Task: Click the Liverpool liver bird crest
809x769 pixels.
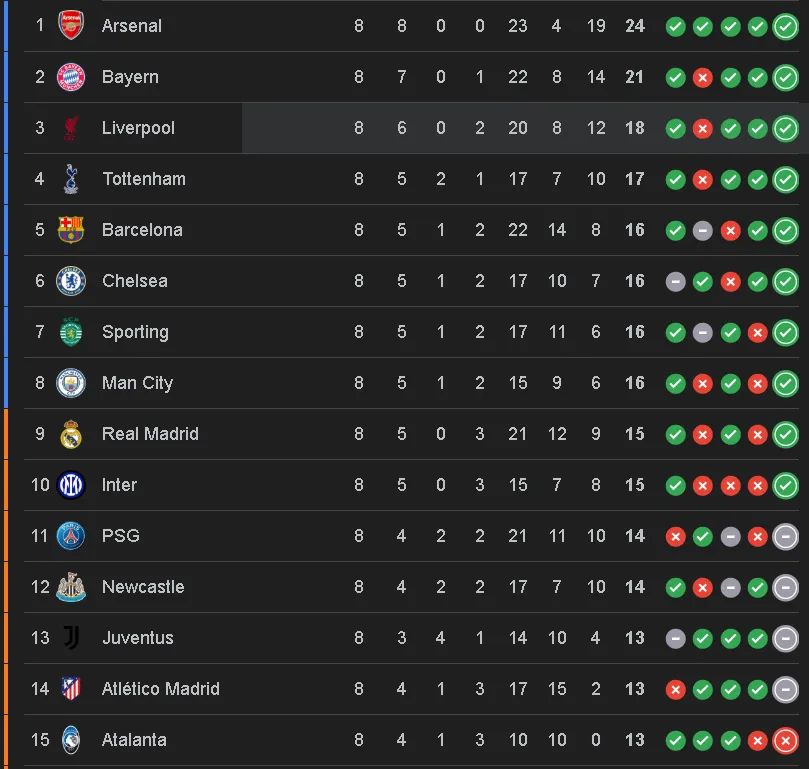Action: 71,128
